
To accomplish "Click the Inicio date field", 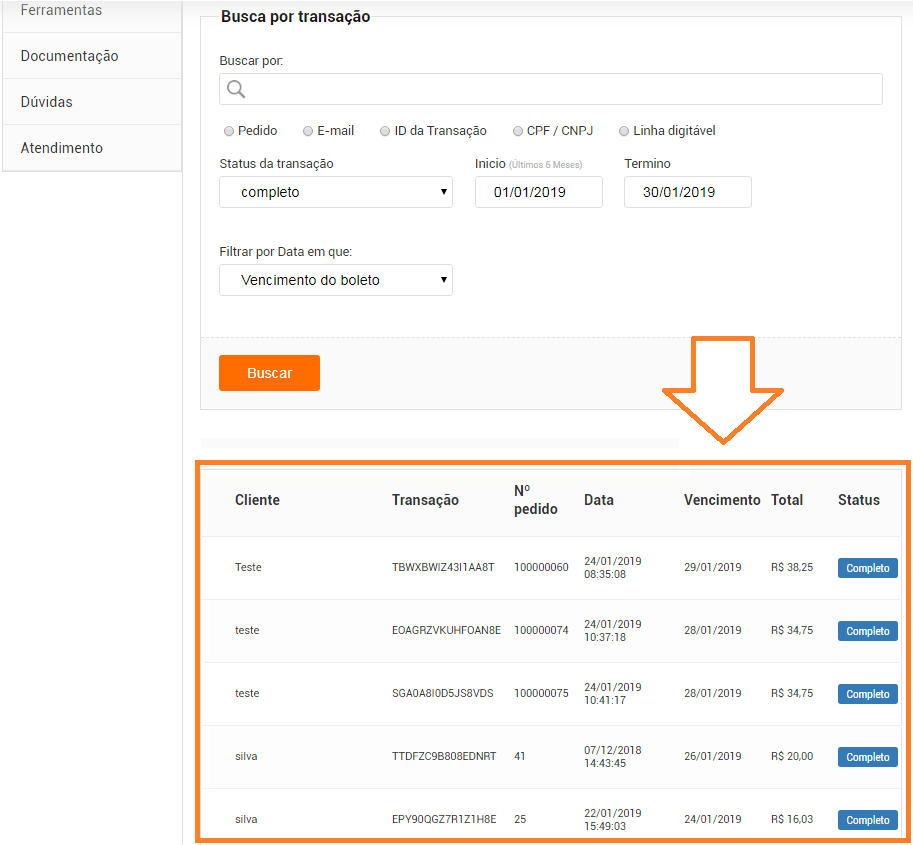I will 539,192.
